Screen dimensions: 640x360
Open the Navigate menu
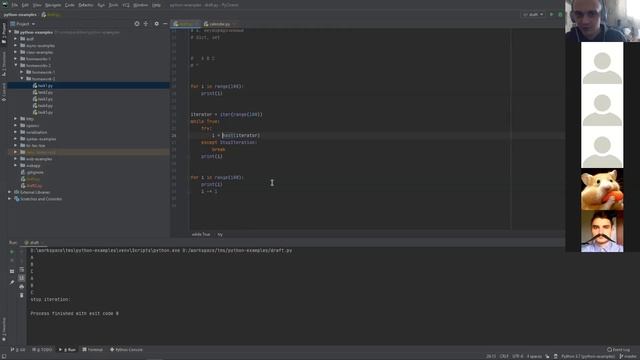click(x=53, y=5)
